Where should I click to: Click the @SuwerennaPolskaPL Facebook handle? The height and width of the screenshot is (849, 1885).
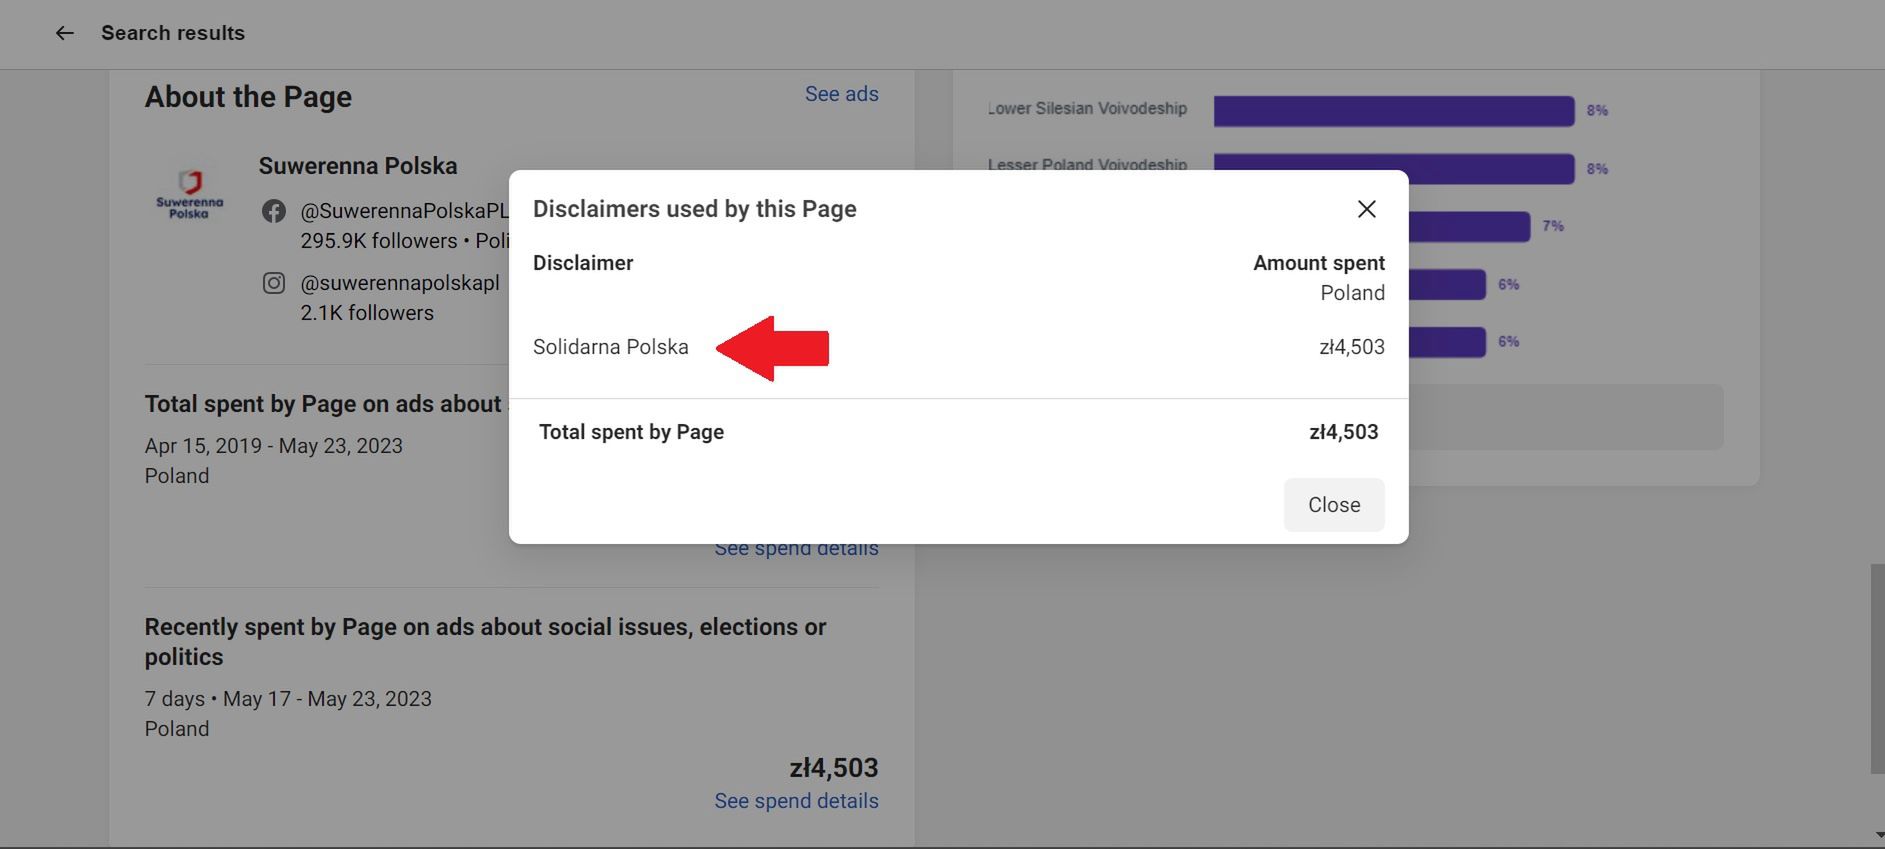click(x=405, y=211)
